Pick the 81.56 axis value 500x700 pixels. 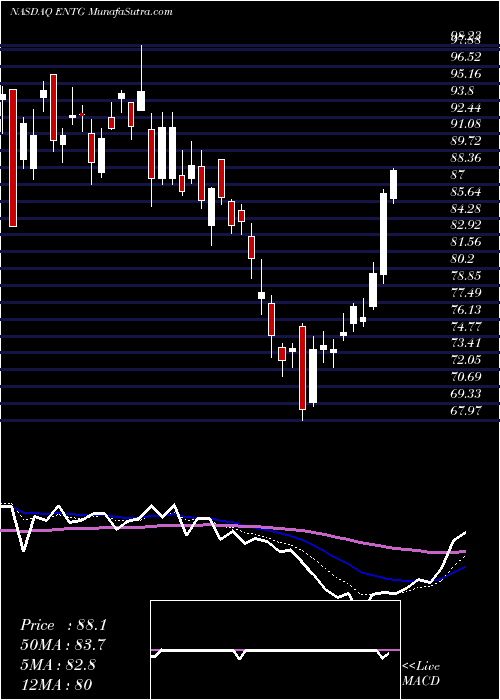click(x=466, y=242)
